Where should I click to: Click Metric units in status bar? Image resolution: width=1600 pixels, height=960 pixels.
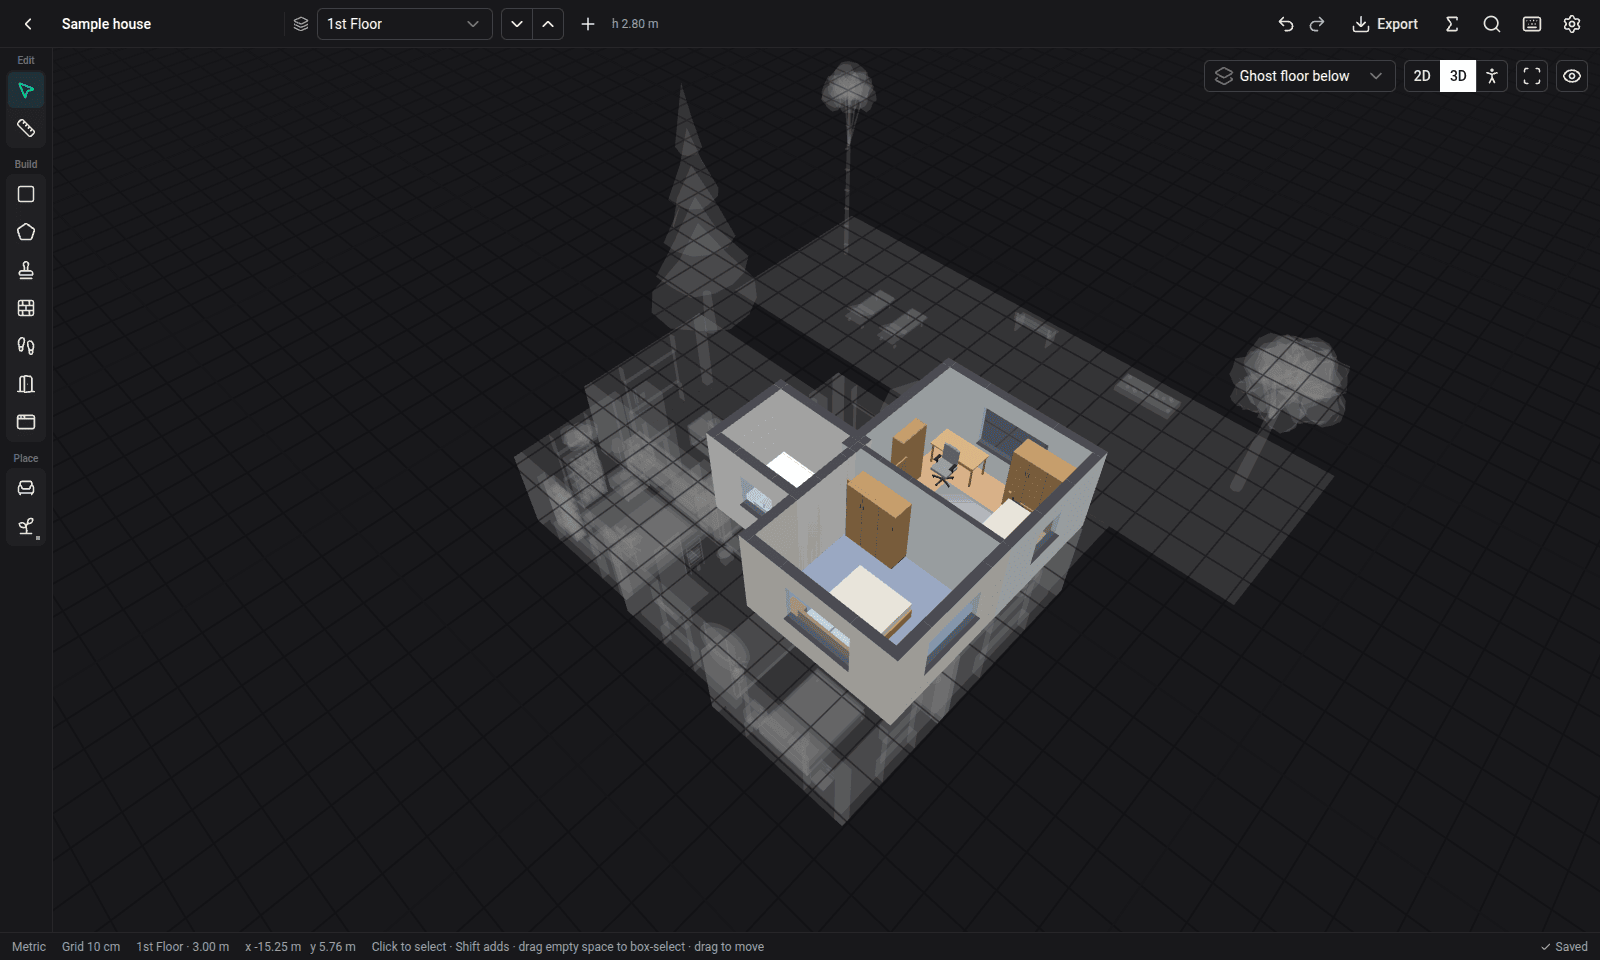pyautogui.click(x=29, y=947)
